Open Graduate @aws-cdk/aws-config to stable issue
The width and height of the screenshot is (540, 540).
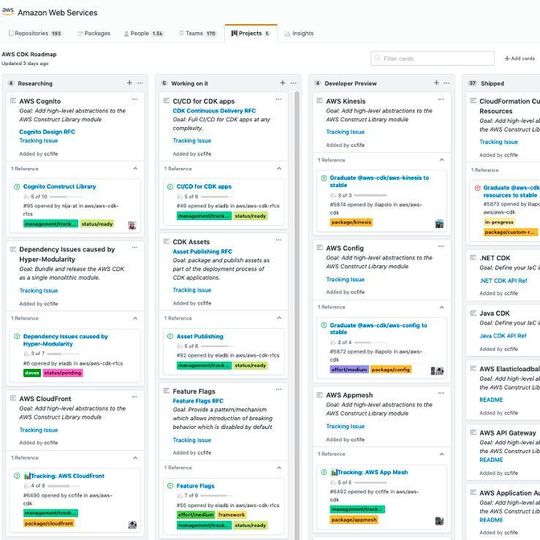click(x=378, y=329)
